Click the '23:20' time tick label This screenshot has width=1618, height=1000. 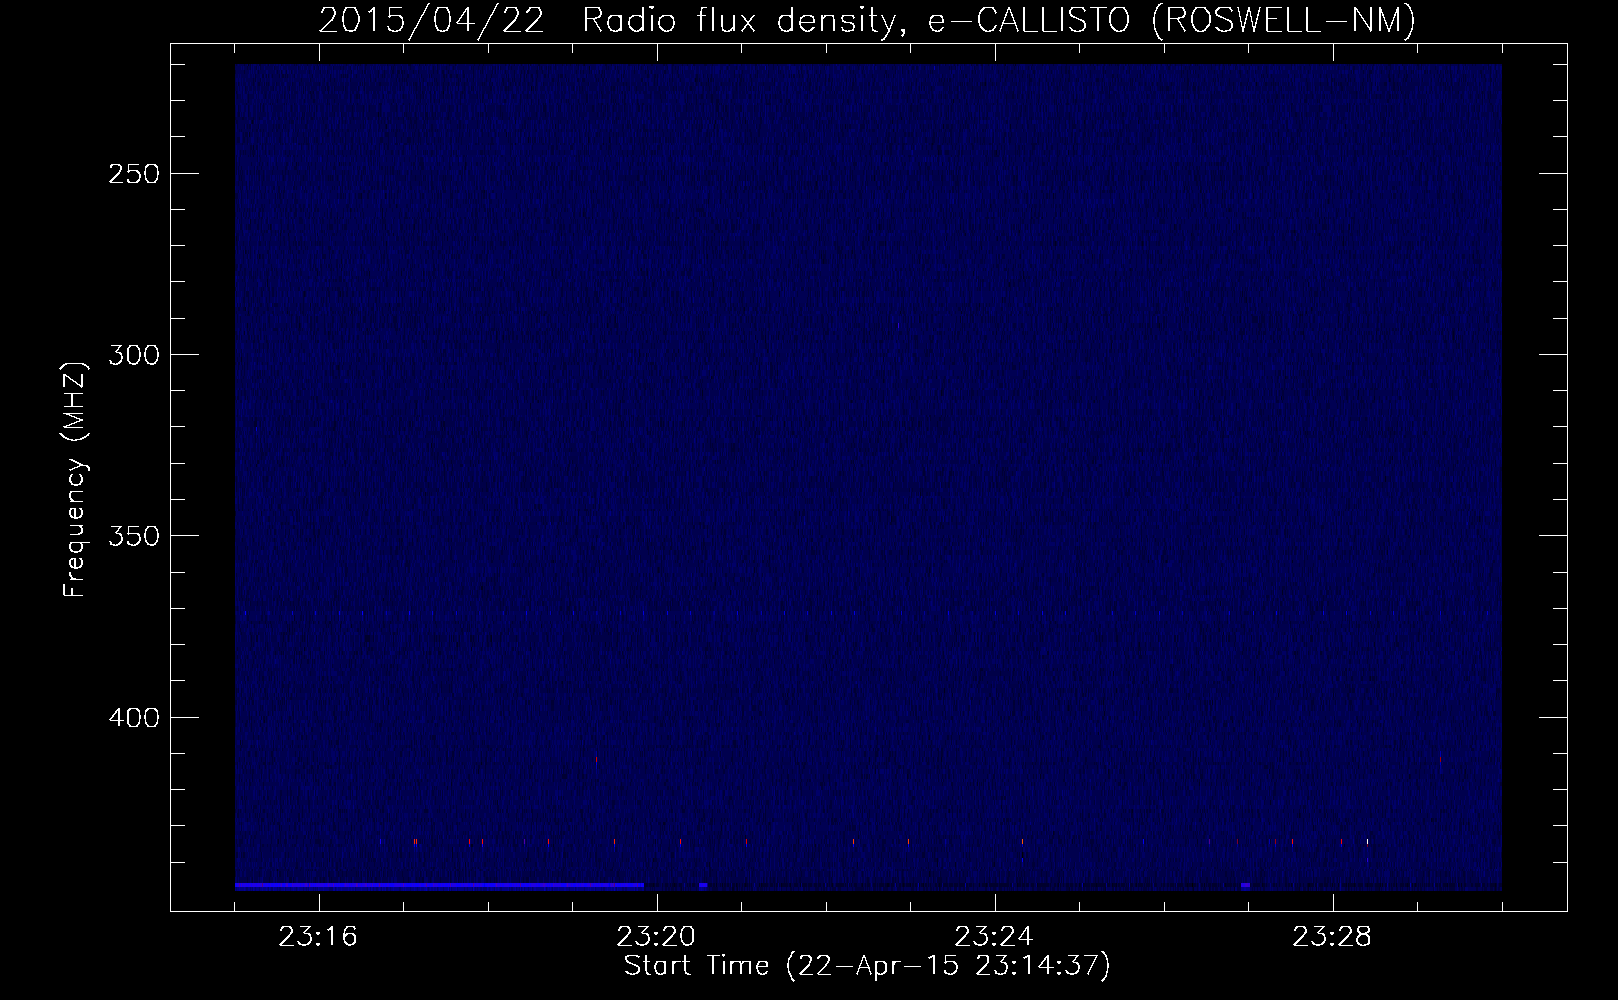click(656, 937)
